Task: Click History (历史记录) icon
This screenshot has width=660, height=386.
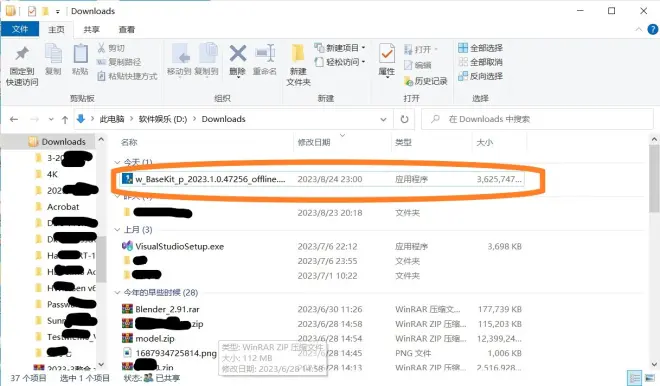Action: coord(408,80)
